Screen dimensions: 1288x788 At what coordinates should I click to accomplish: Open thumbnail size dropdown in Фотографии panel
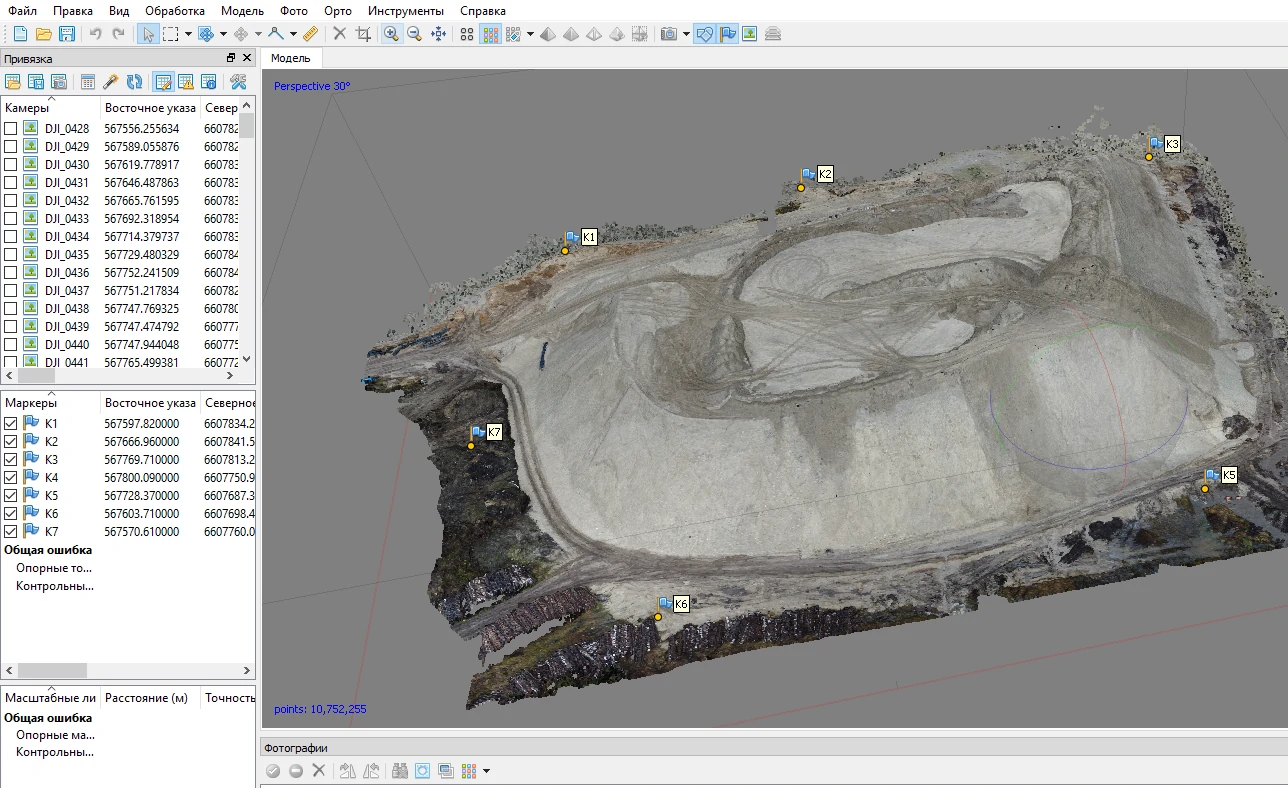point(486,771)
